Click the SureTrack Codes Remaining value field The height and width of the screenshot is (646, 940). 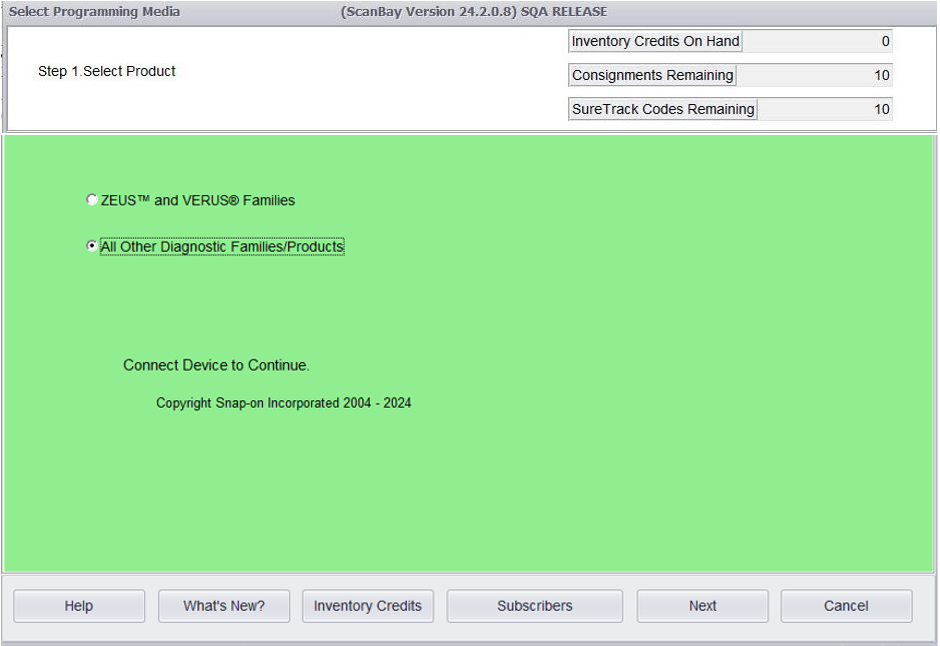coord(824,109)
